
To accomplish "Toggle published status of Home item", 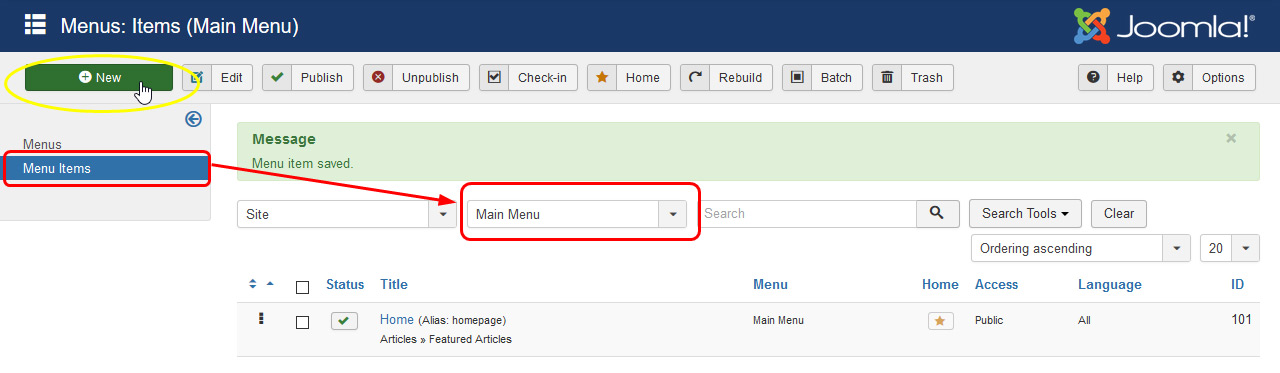I will (344, 321).
